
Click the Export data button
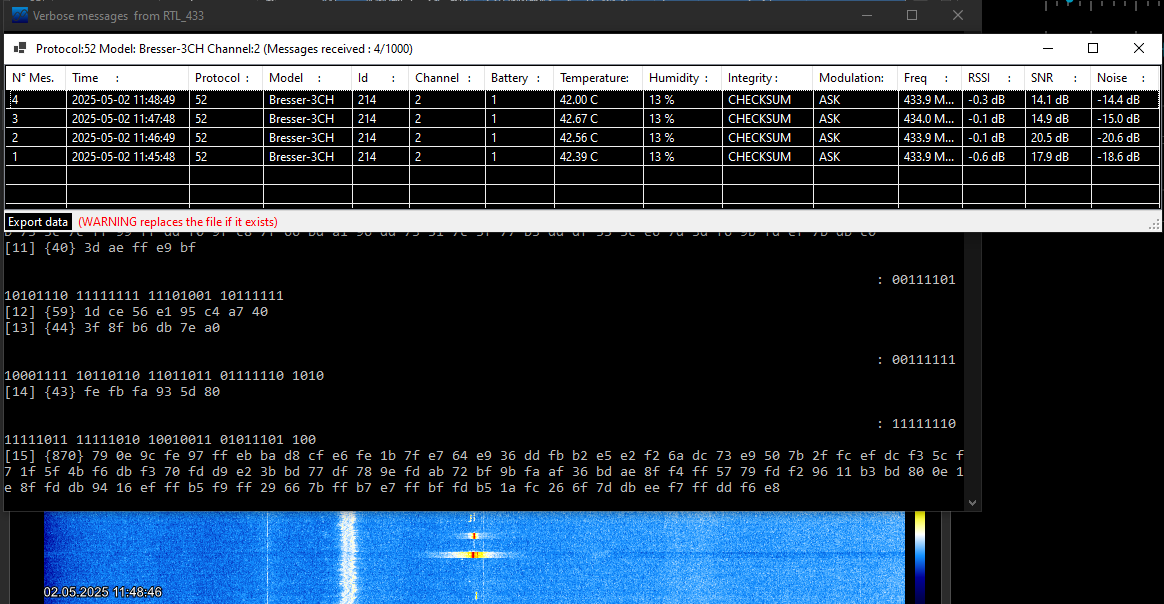tap(38, 222)
